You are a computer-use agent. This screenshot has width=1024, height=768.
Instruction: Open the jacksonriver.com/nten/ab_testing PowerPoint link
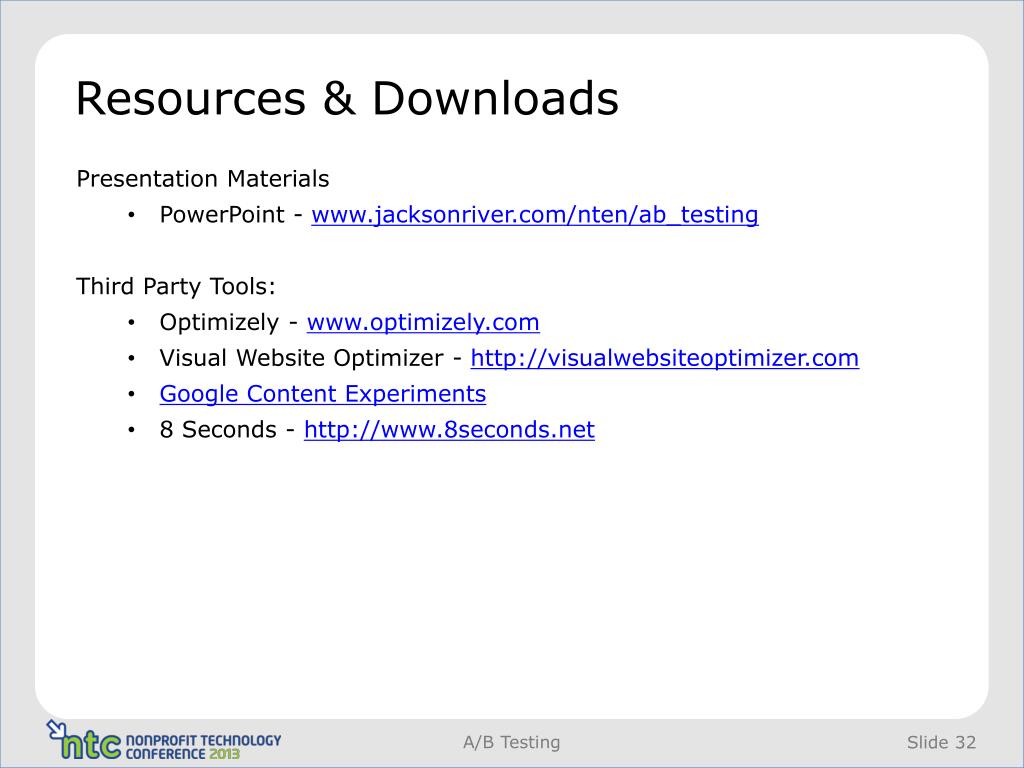(x=535, y=215)
